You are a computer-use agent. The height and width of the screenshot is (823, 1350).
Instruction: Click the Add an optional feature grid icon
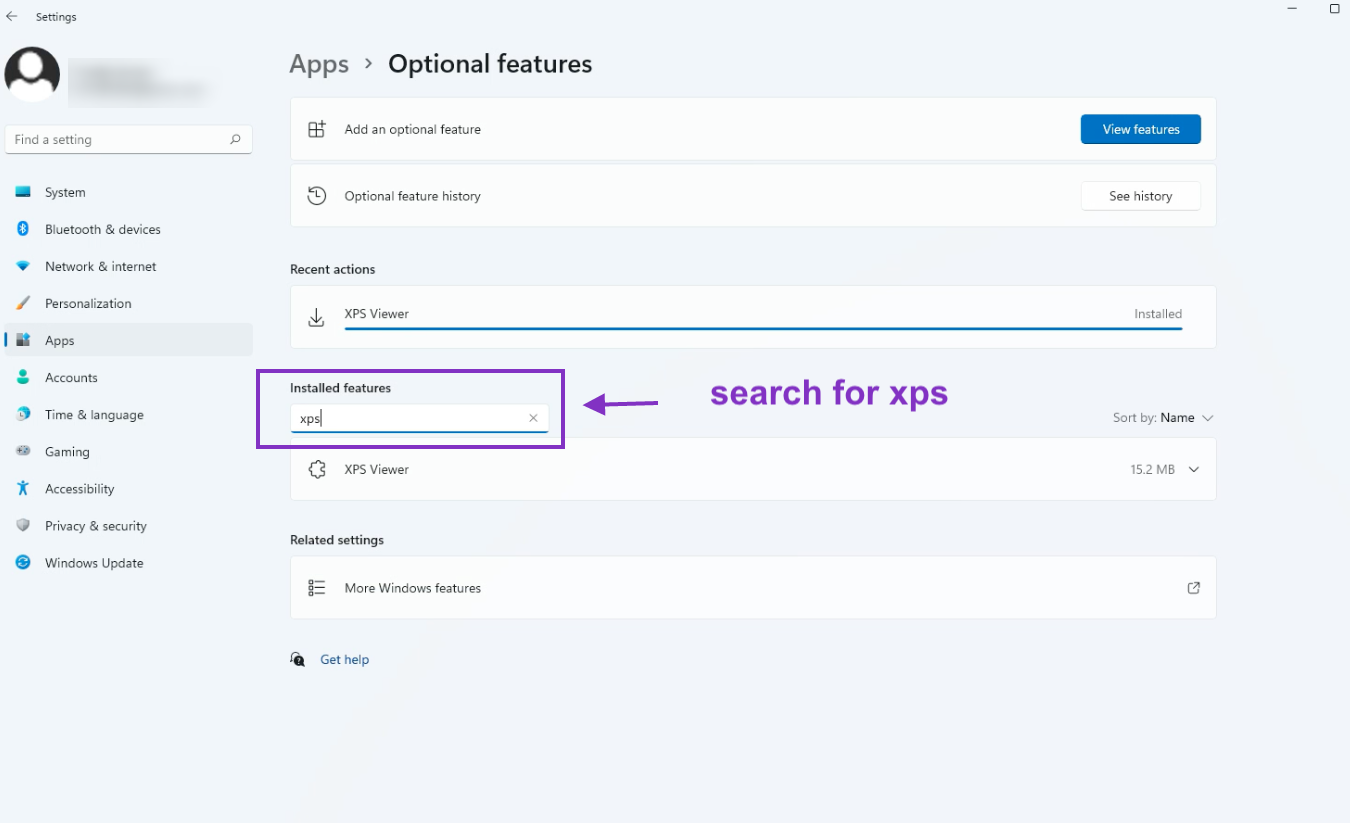[x=317, y=129]
